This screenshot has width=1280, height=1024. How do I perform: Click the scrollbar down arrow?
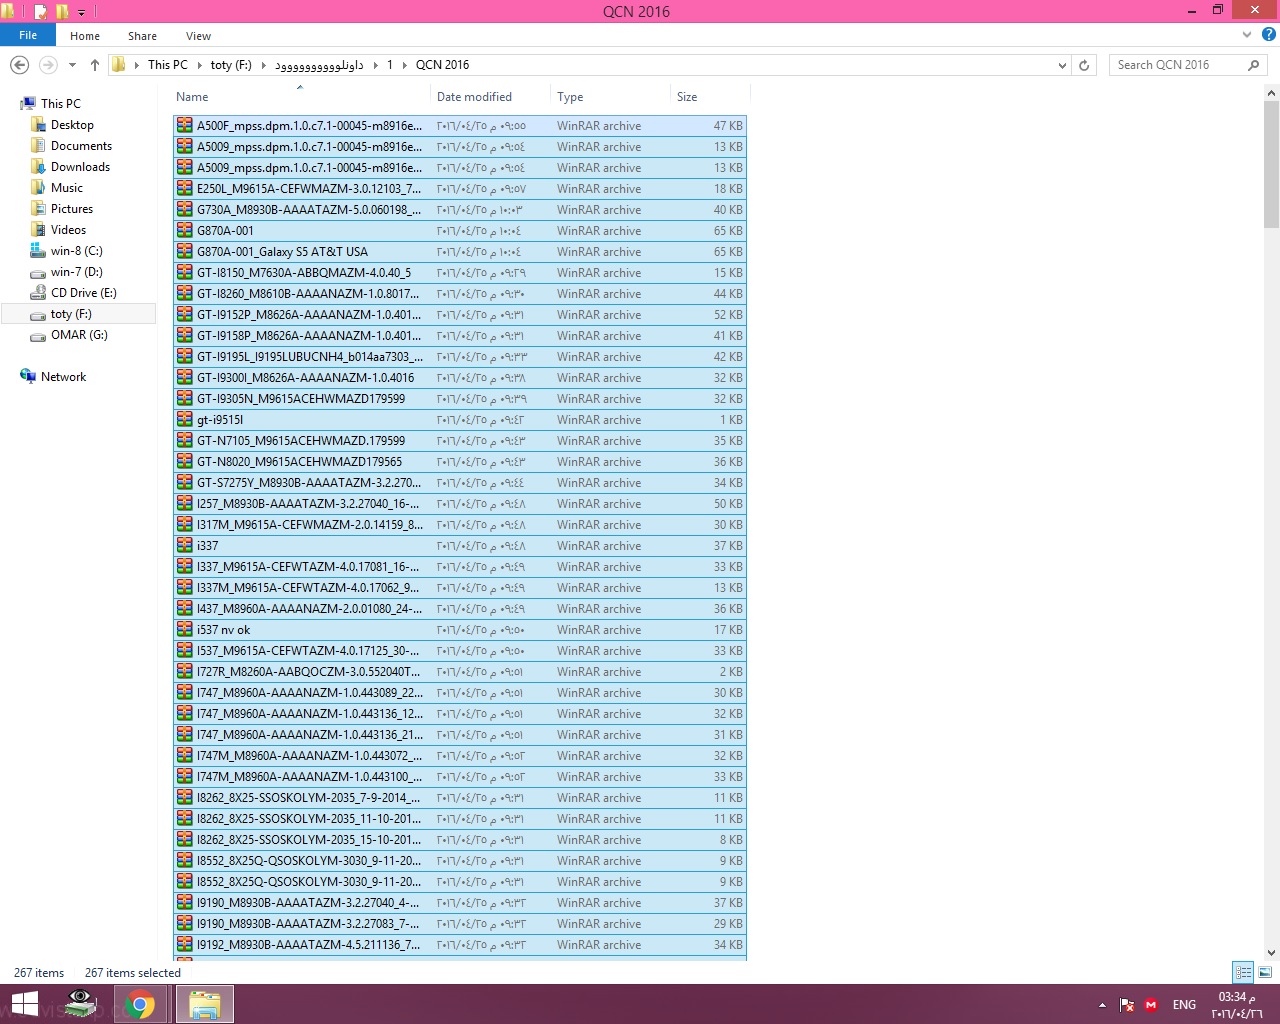pos(1271,952)
